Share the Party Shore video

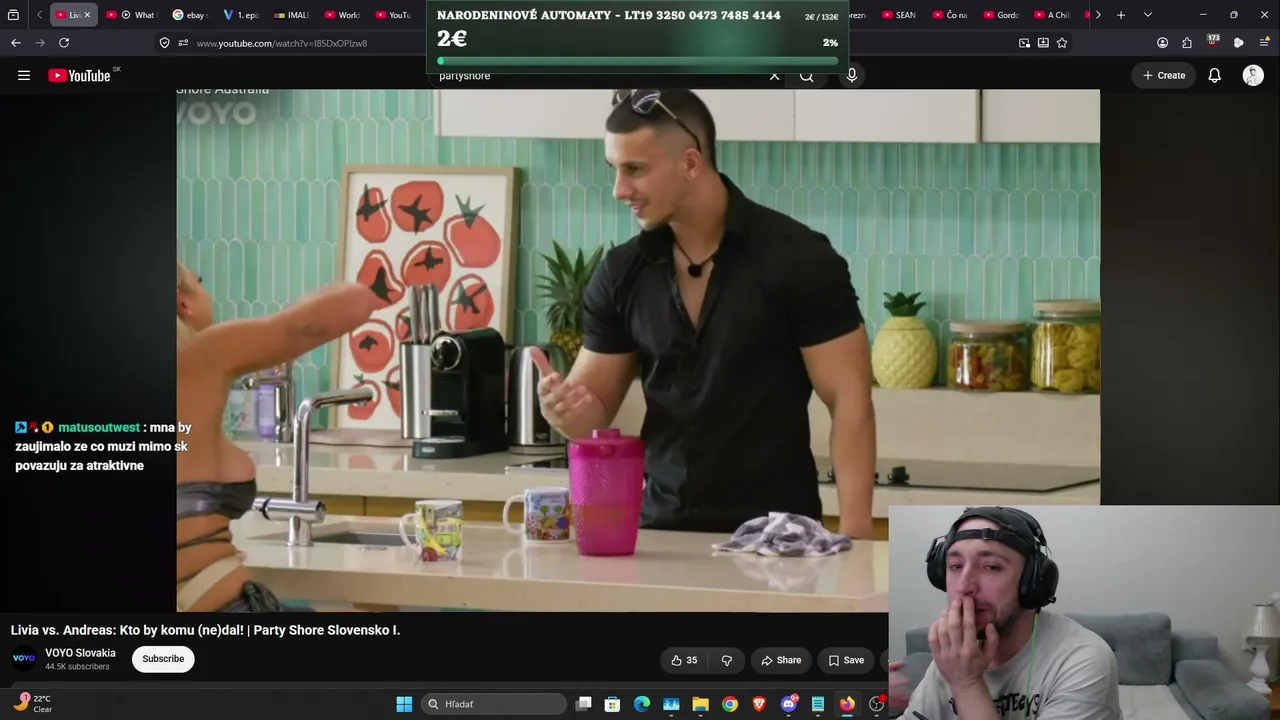pos(781,660)
